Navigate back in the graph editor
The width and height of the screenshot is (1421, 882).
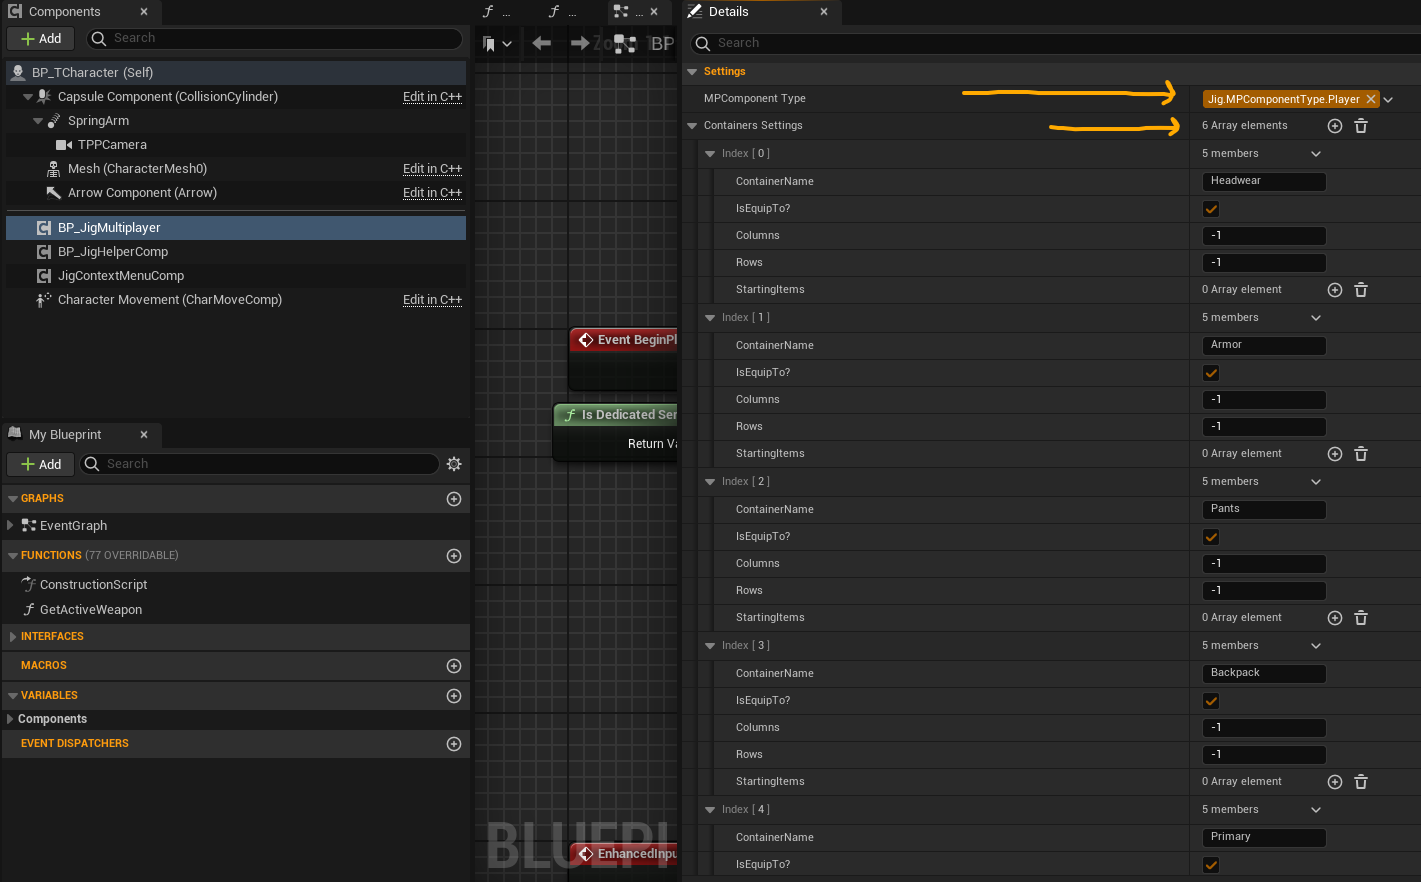click(542, 43)
